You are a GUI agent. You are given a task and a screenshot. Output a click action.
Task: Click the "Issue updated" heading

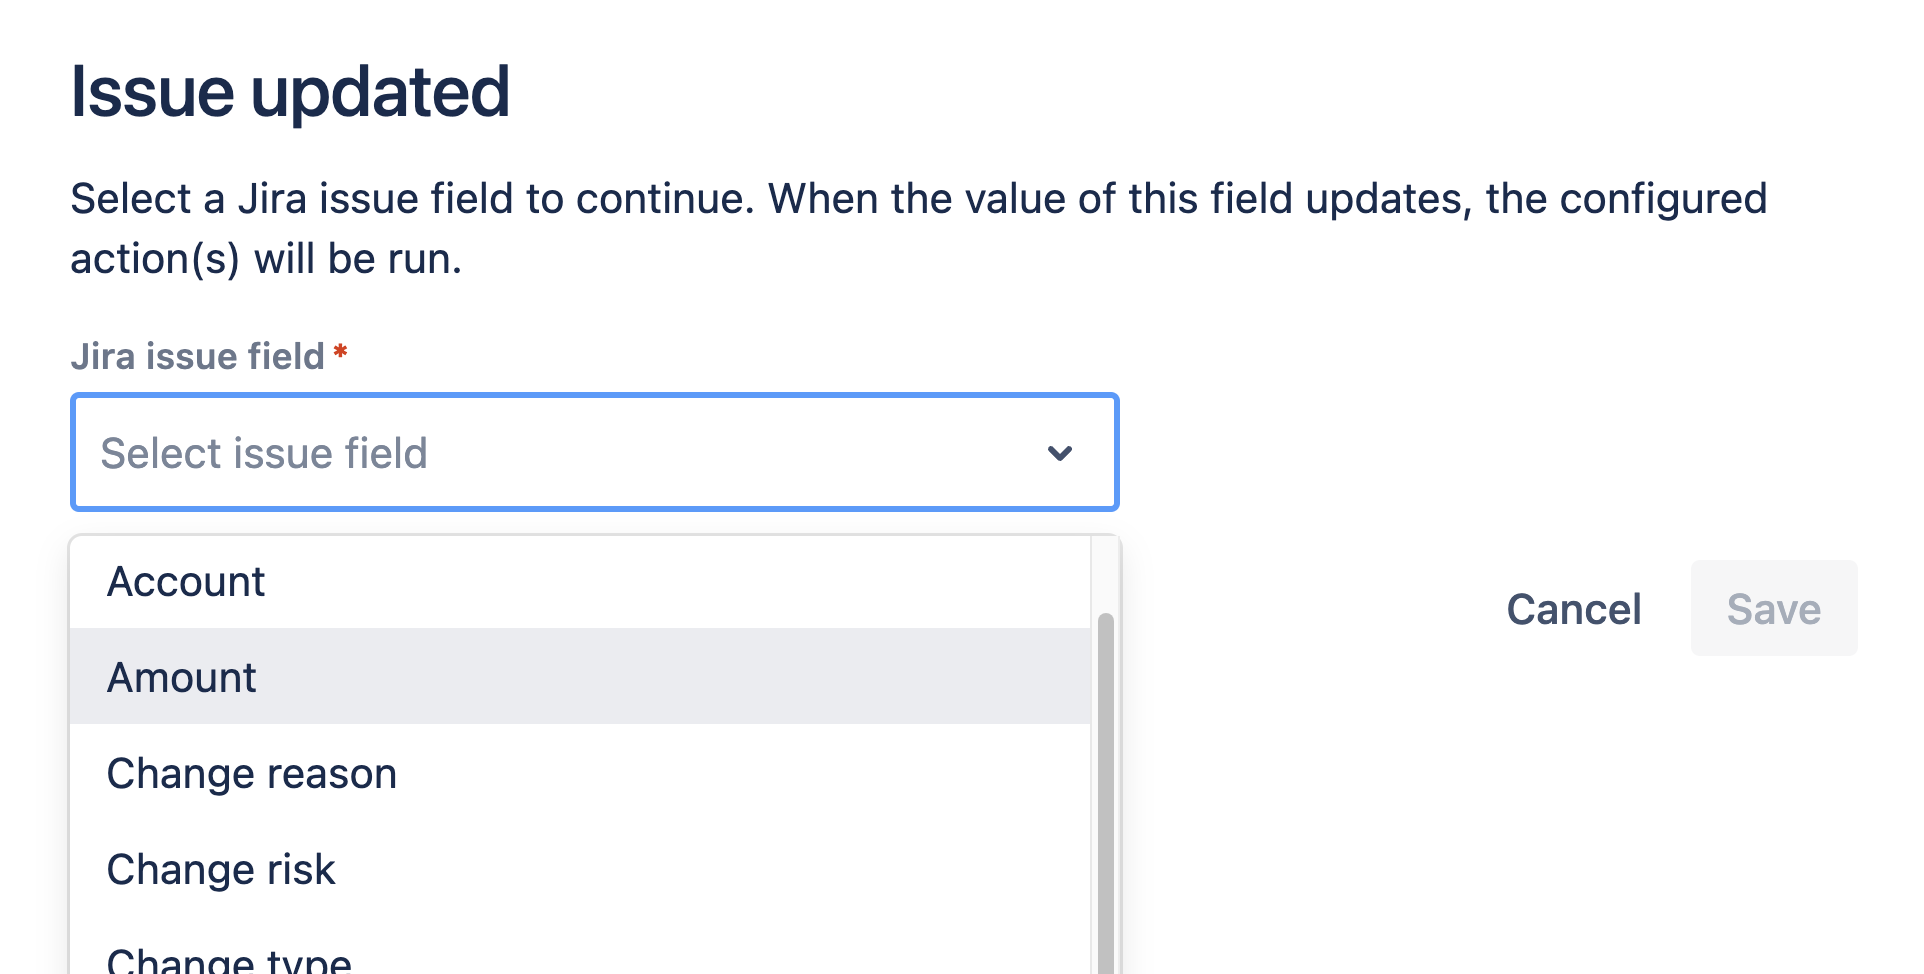click(290, 92)
